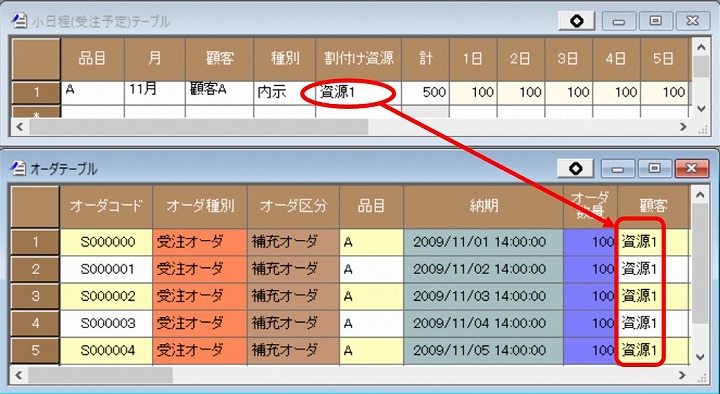Select the 月 column header
Image resolution: width=720 pixels, height=394 pixels.
tap(155, 59)
